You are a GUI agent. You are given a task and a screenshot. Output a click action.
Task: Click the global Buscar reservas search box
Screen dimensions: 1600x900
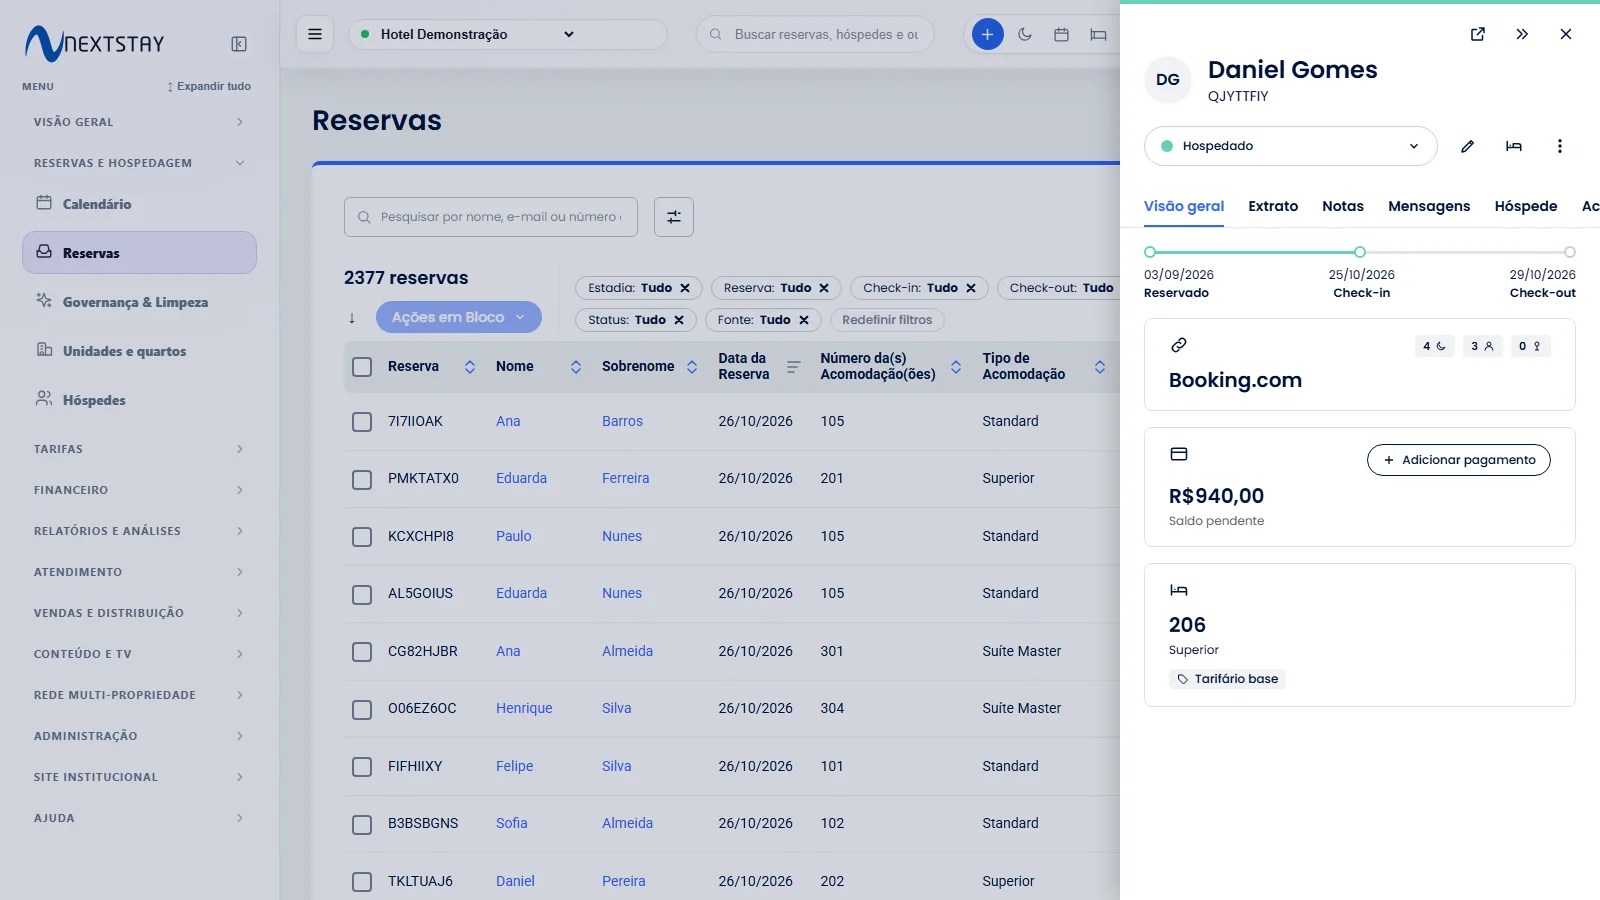(815, 34)
